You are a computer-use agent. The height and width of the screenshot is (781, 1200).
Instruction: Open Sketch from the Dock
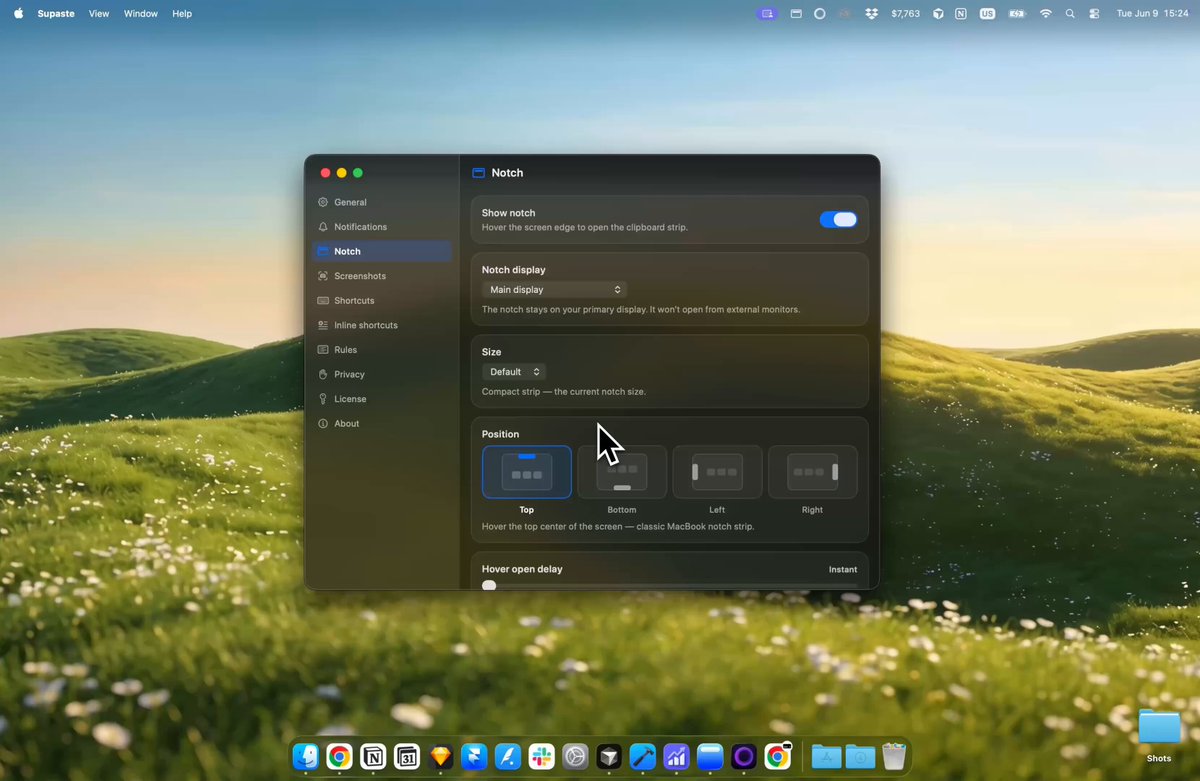pyautogui.click(x=441, y=756)
